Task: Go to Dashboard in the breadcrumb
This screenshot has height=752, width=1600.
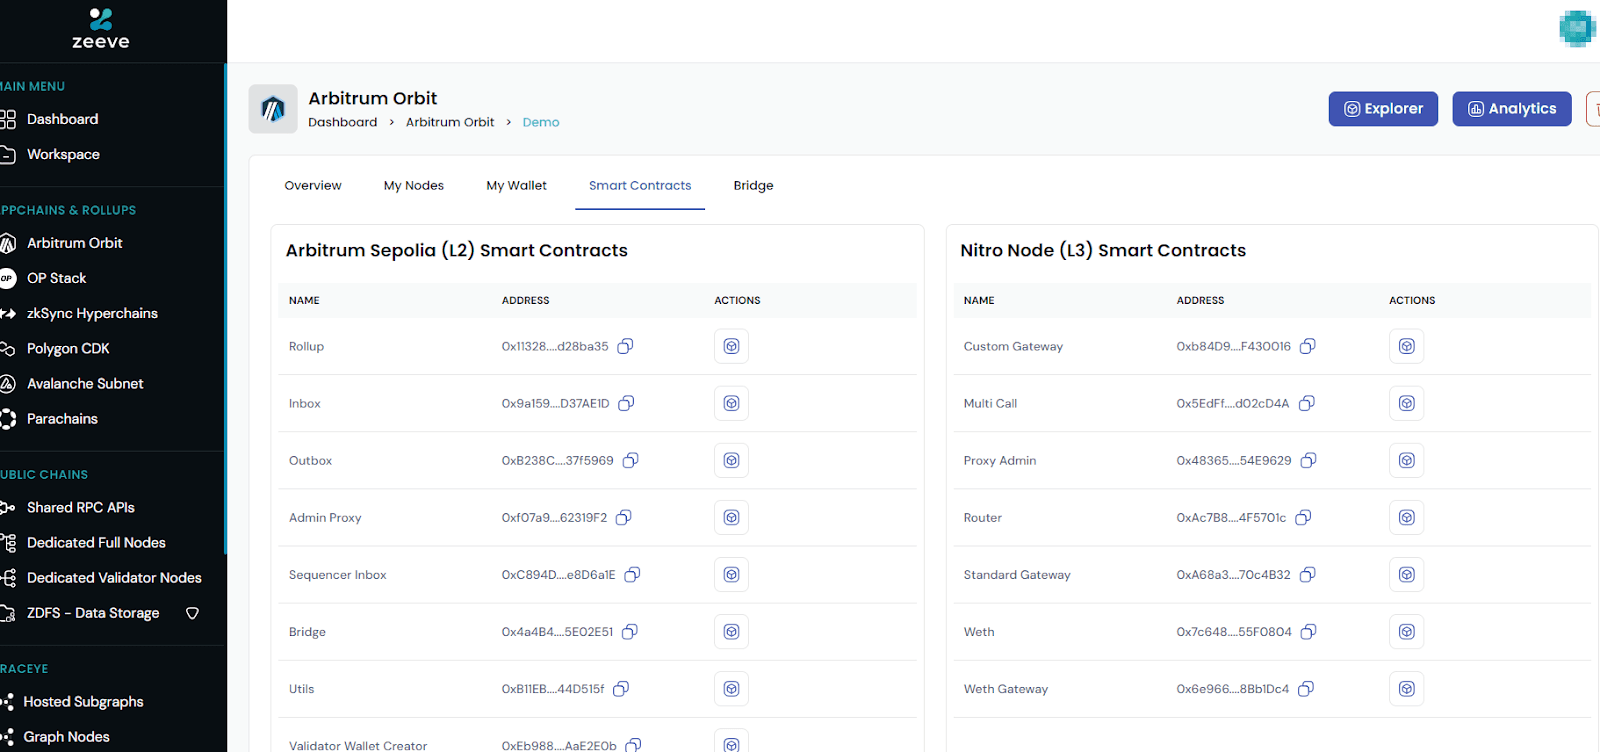Action: [343, 122]
